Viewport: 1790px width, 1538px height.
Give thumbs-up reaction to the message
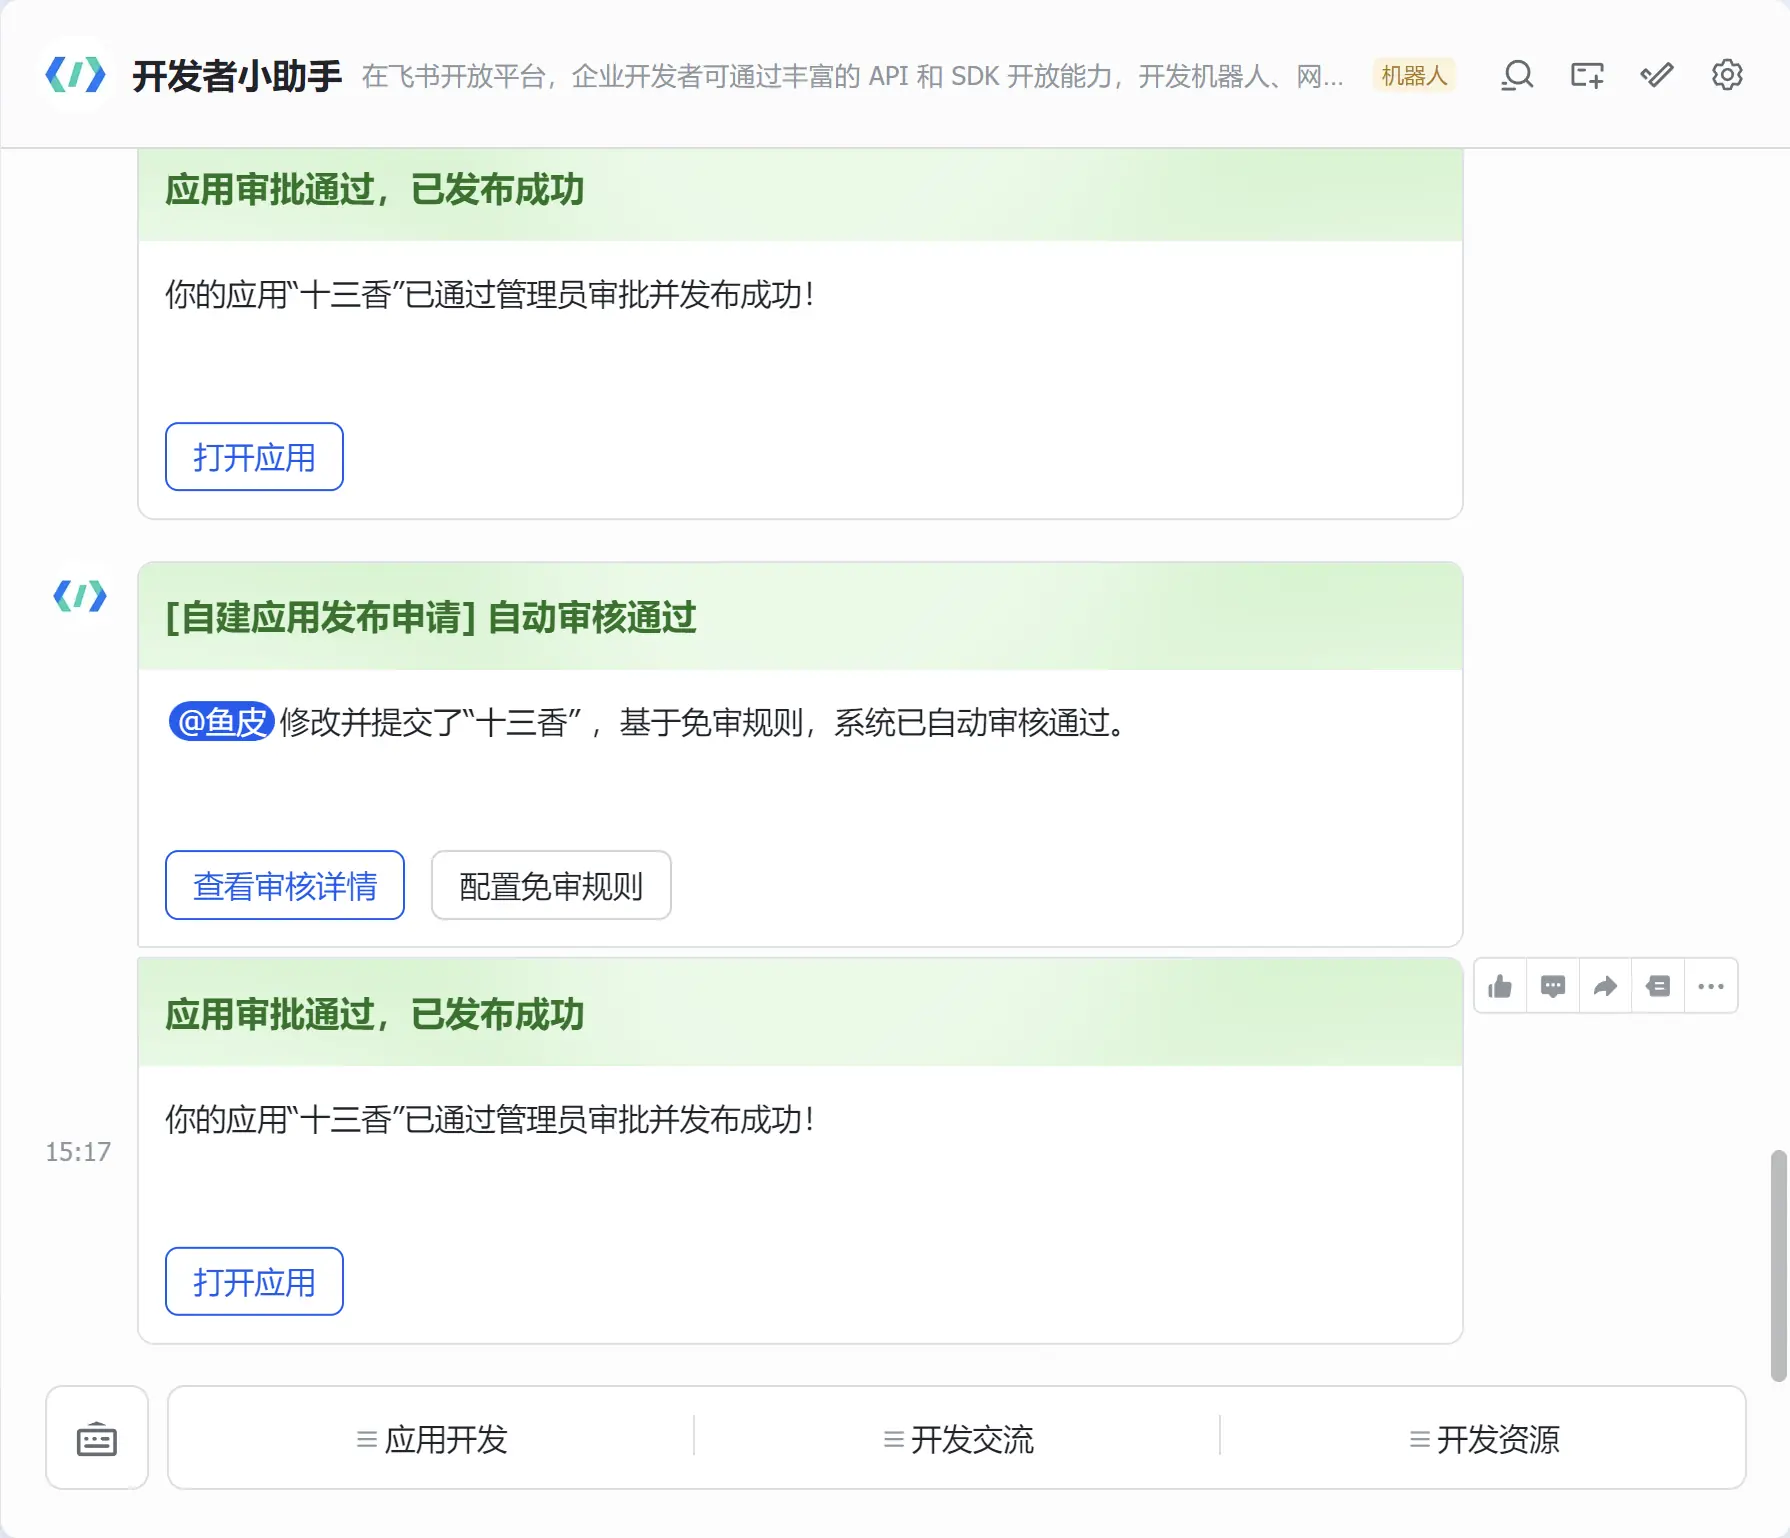tap(1500, 987)
